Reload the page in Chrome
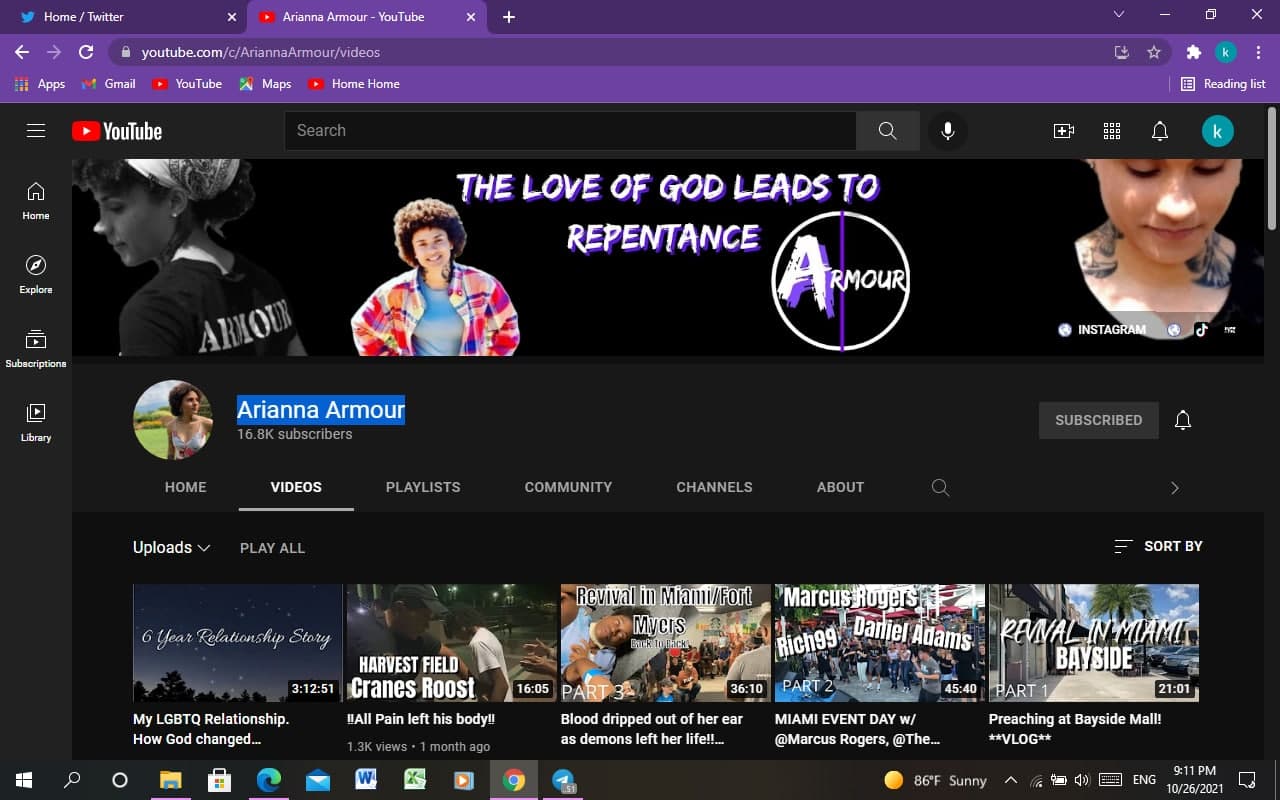 coord(86,52)
